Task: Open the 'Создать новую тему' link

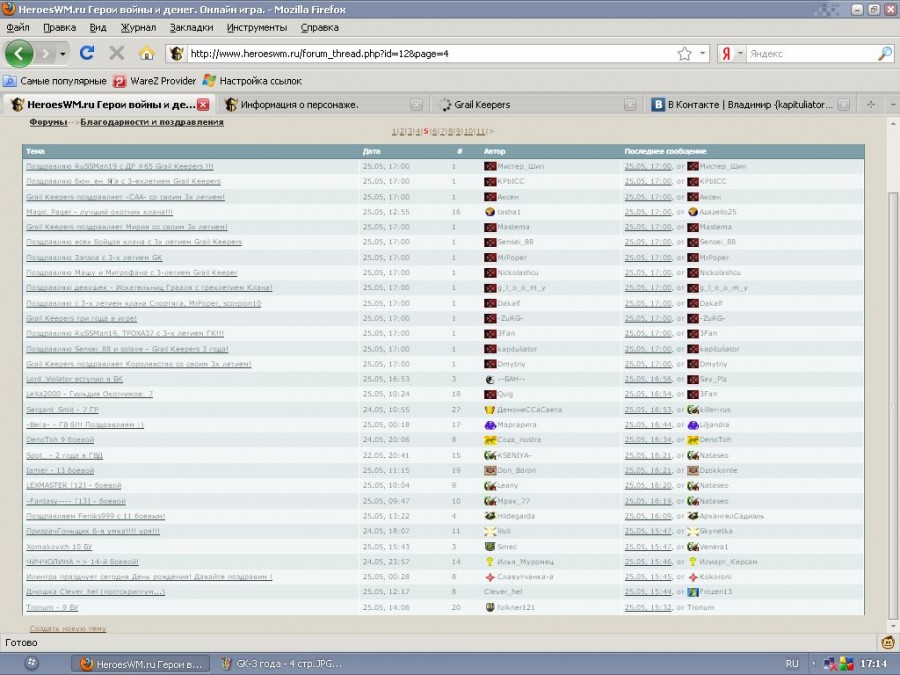Action: coord(68,628)
